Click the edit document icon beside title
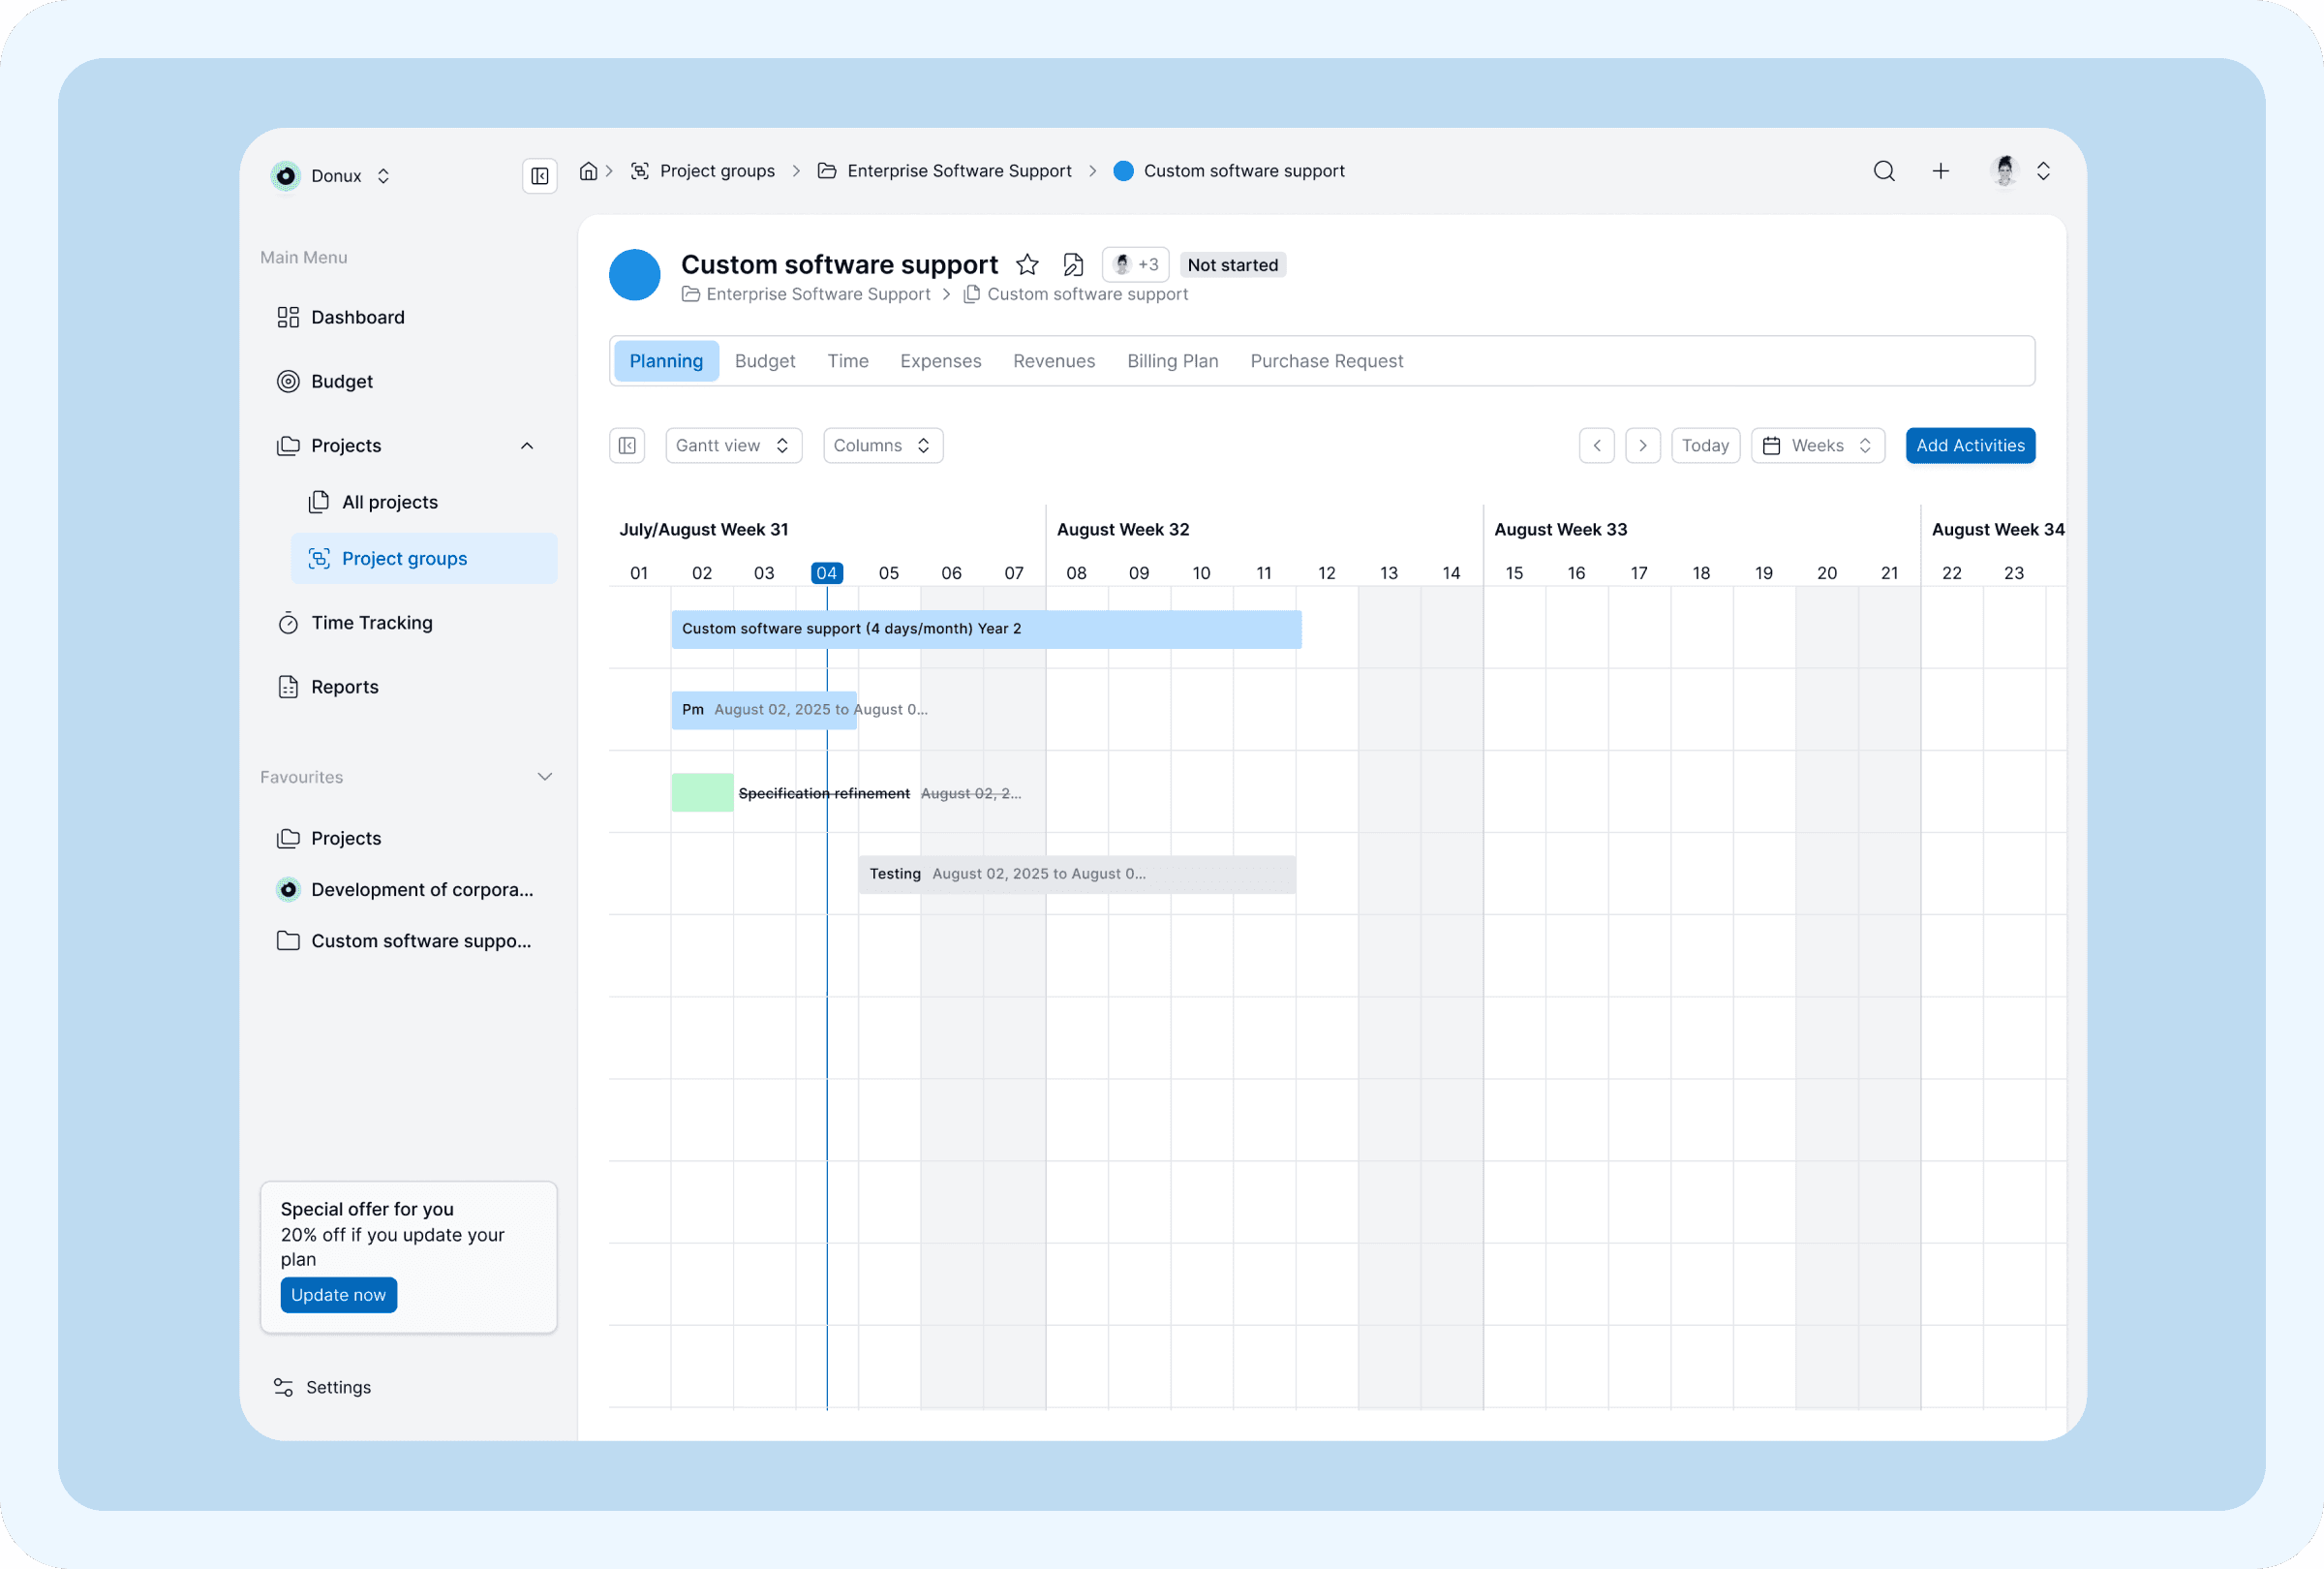Image resolution: width=2324 pixels, height=1569 pixels. [x=1073, y=265]
